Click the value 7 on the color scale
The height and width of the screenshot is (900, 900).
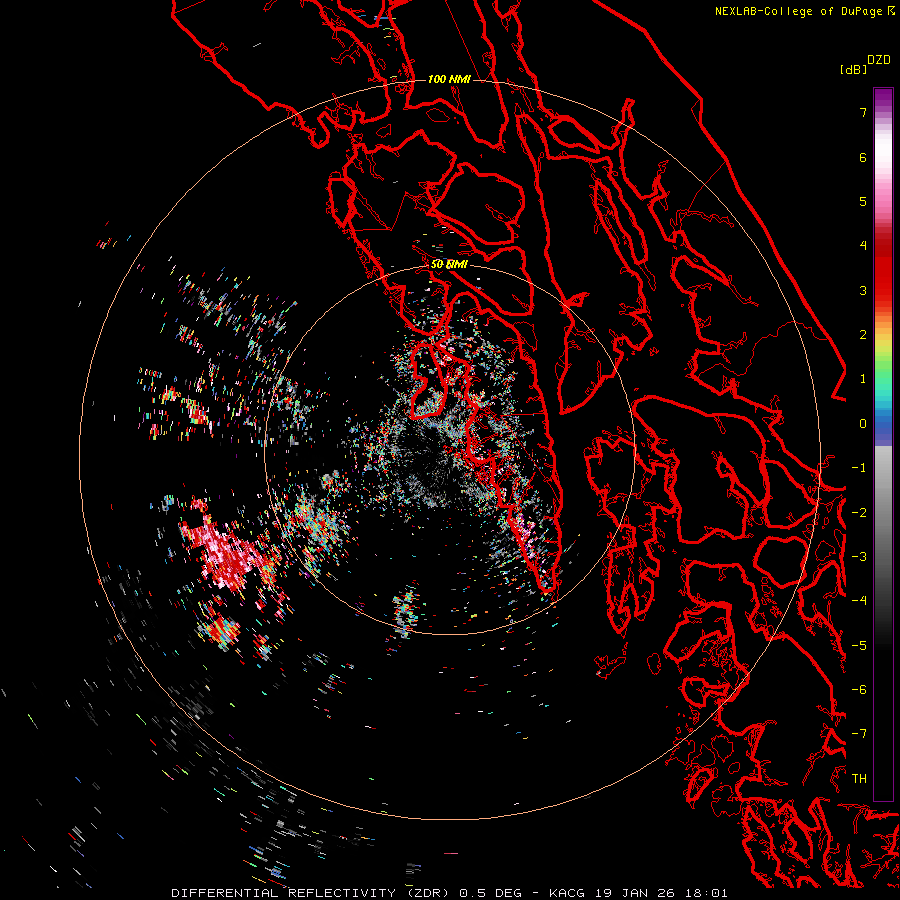(x=863, y=112)
